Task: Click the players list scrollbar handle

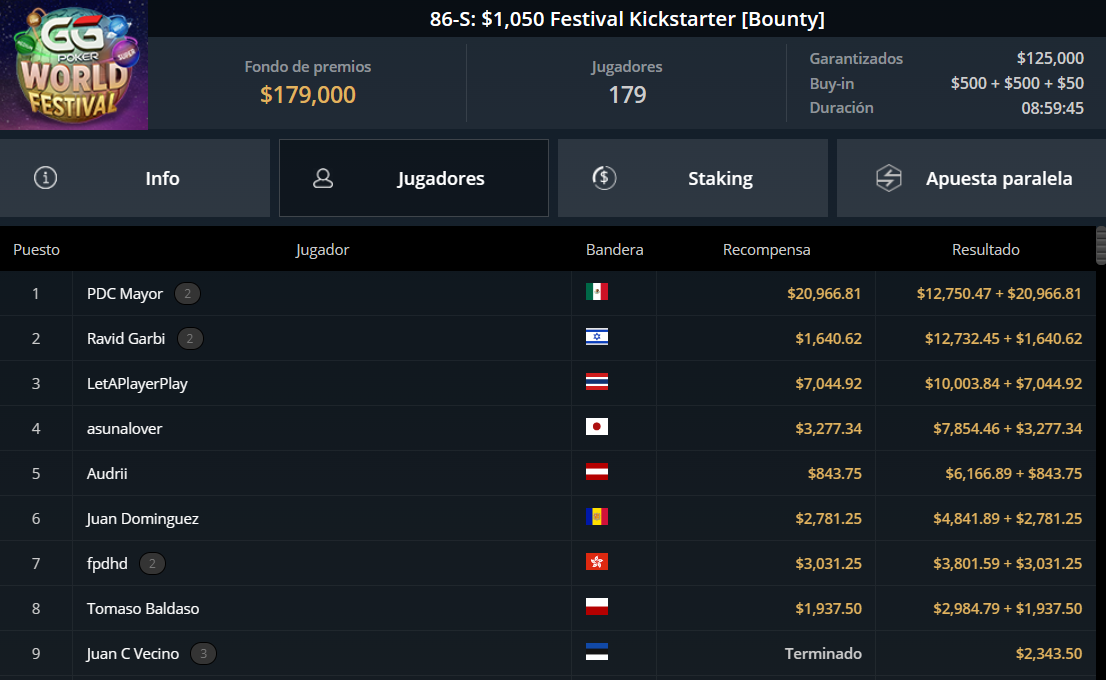Action: click(x=1101, y=245)
